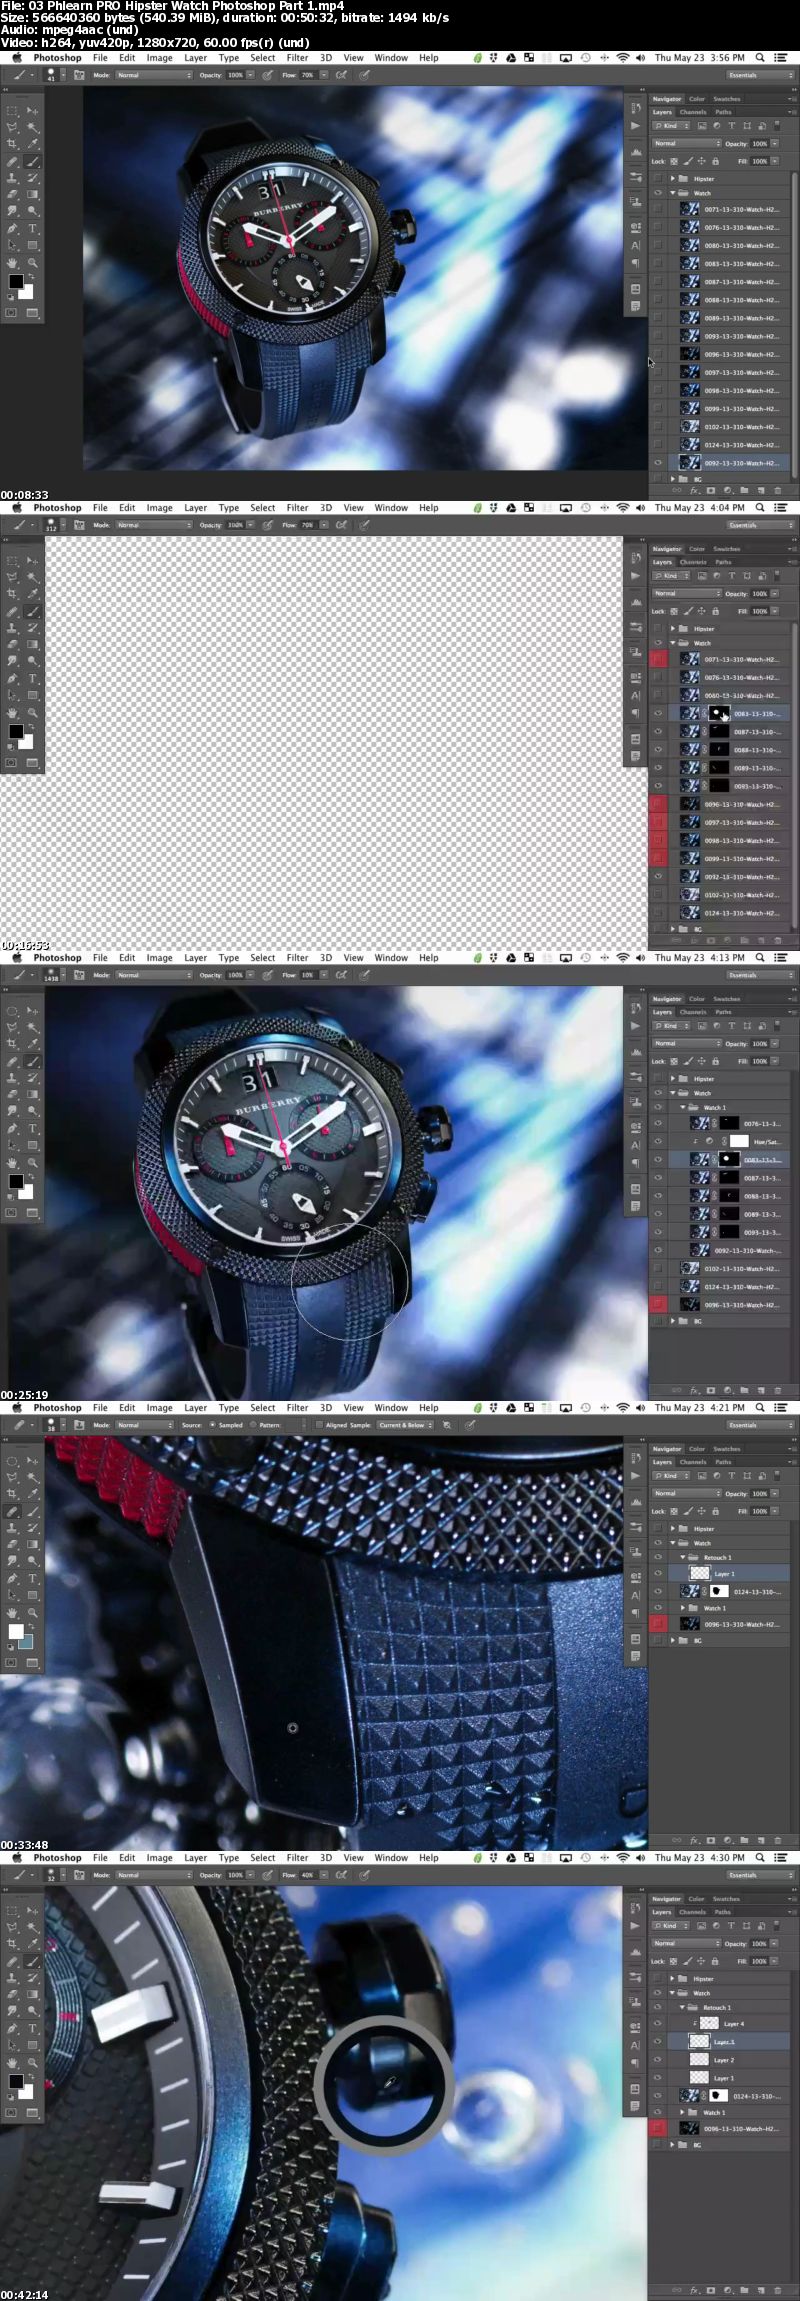Select the Move tool in the 00:08:33 frame
Screen dimensions: 800x2301
click(33, 111)
